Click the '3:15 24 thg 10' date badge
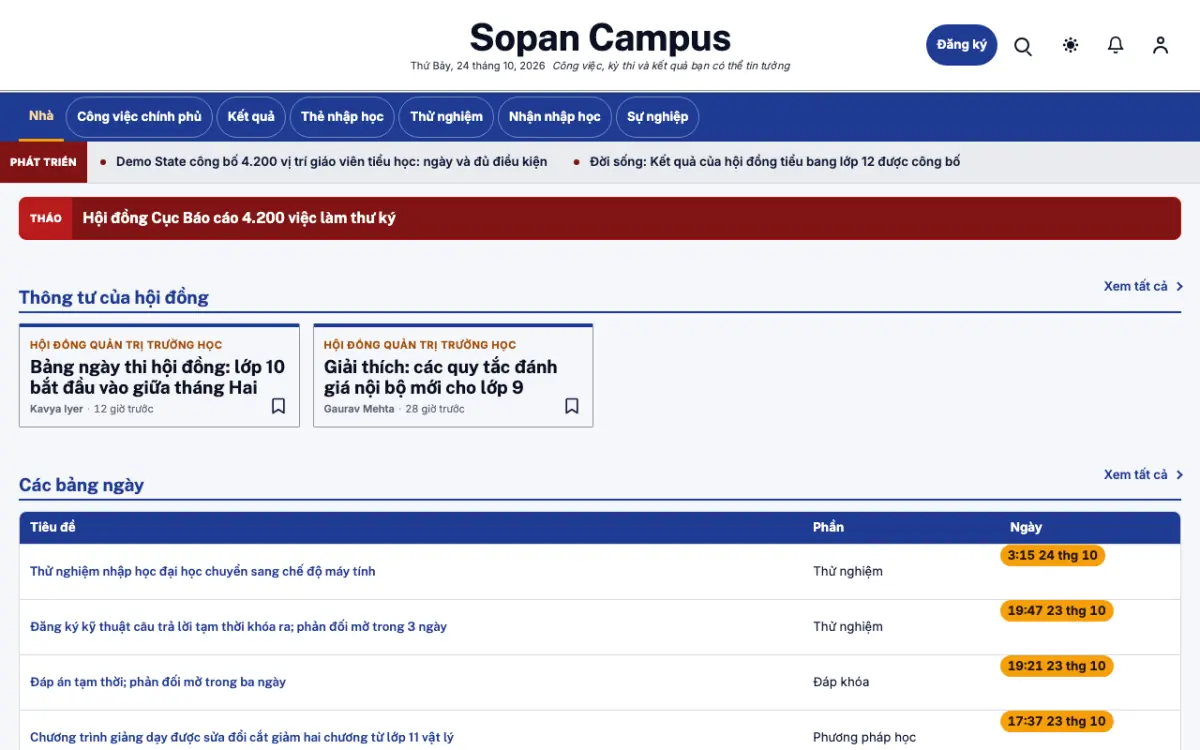 click(1052, 556)
